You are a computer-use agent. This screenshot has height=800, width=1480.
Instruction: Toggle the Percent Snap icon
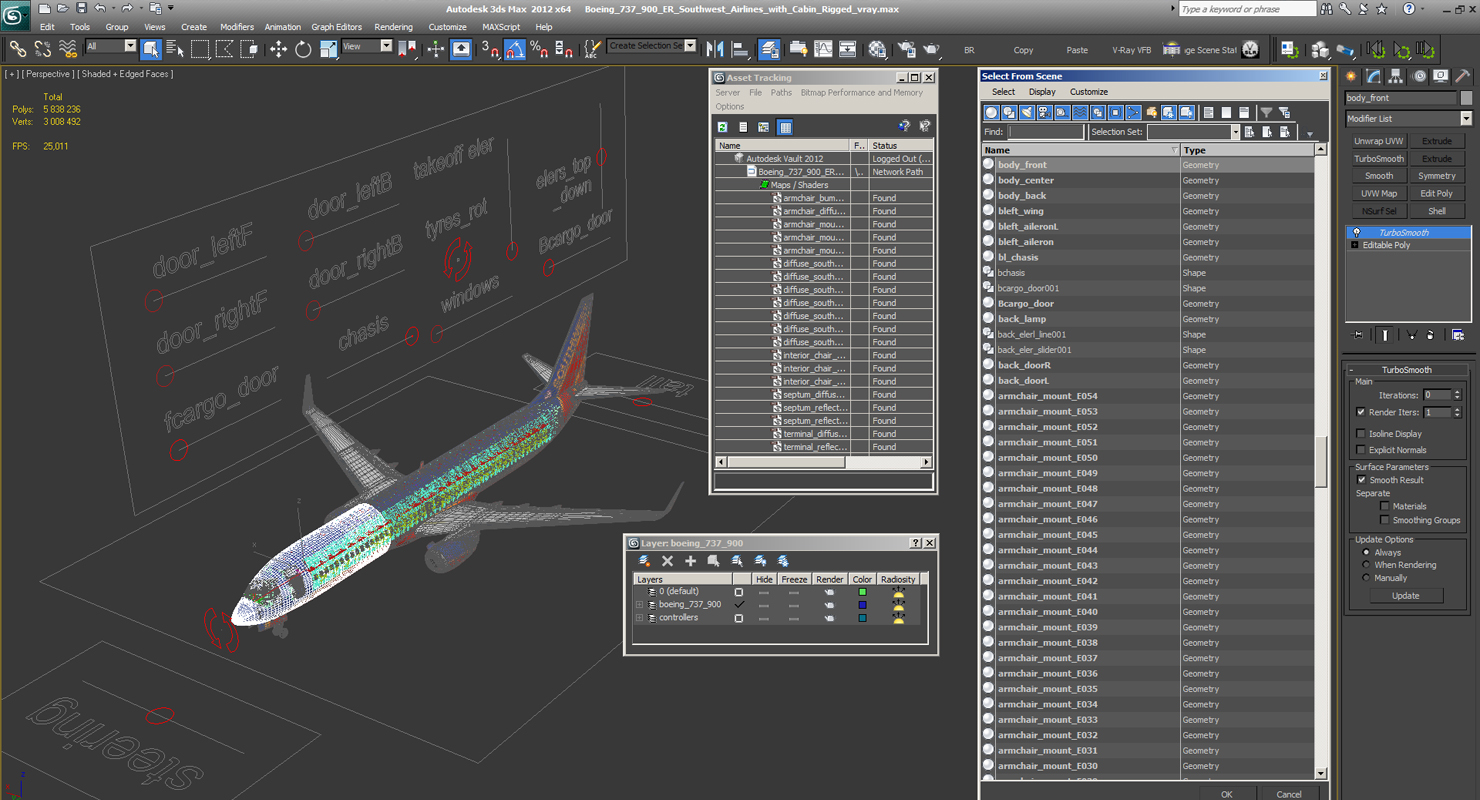point(539,49)
